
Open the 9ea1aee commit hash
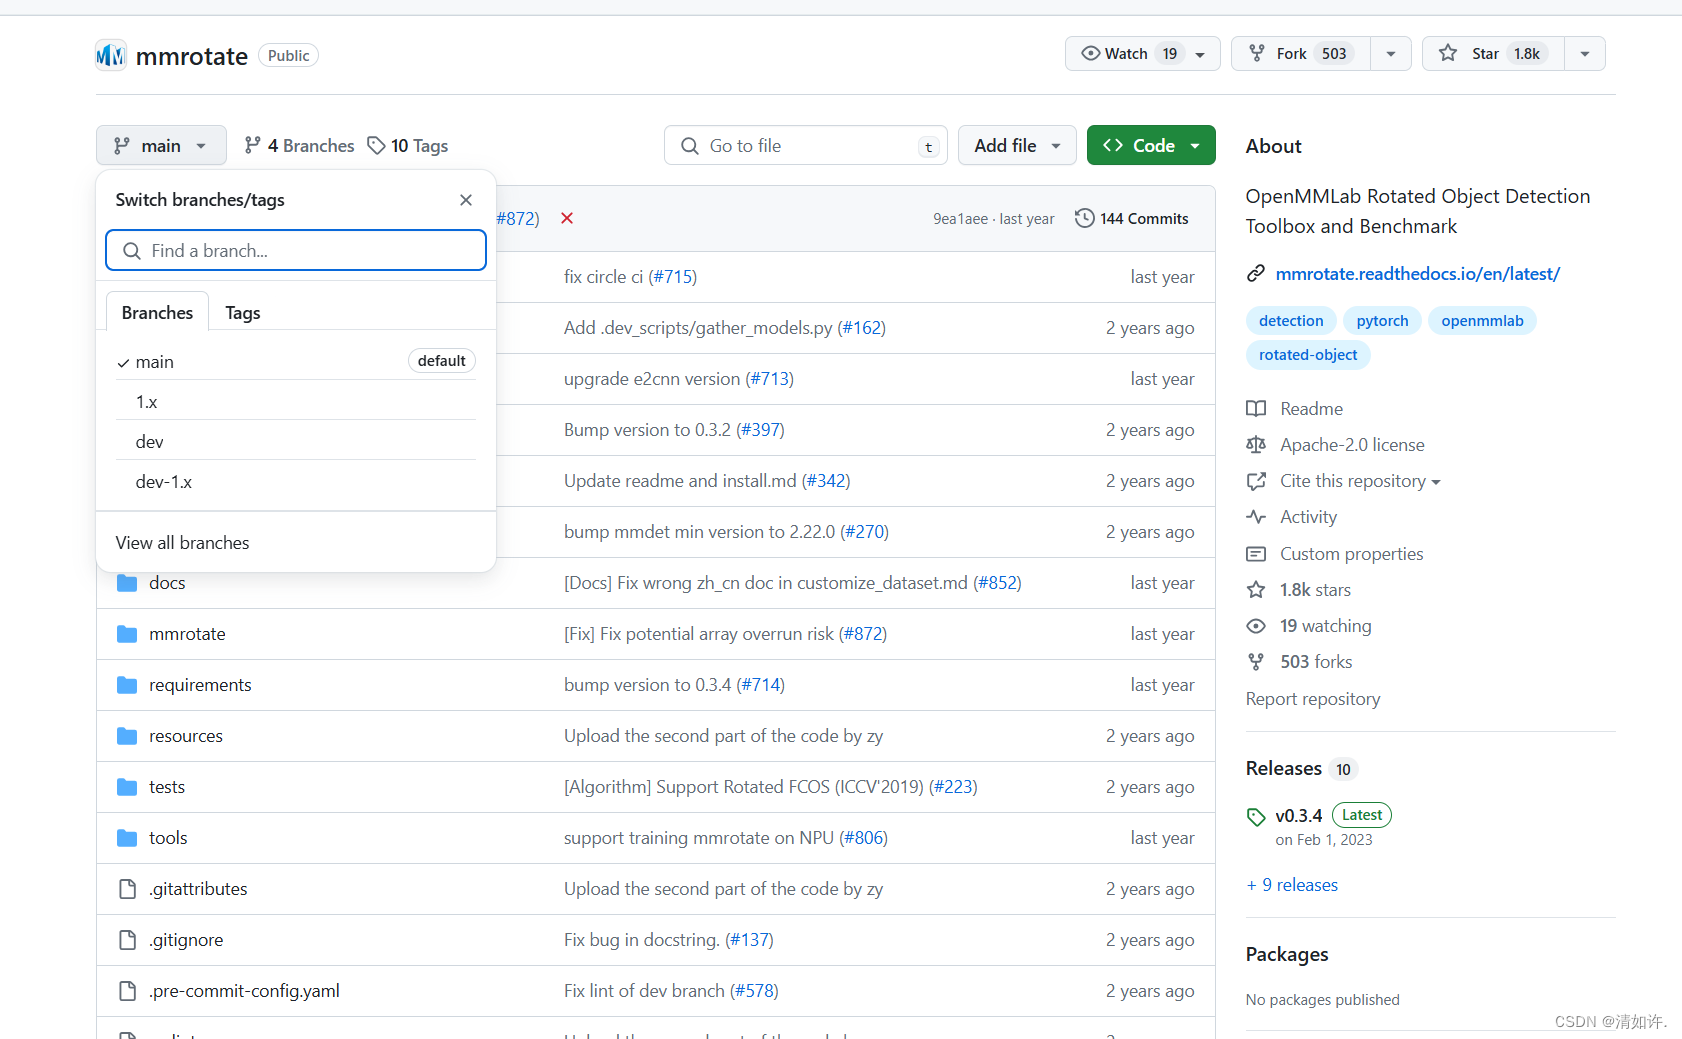960,219
